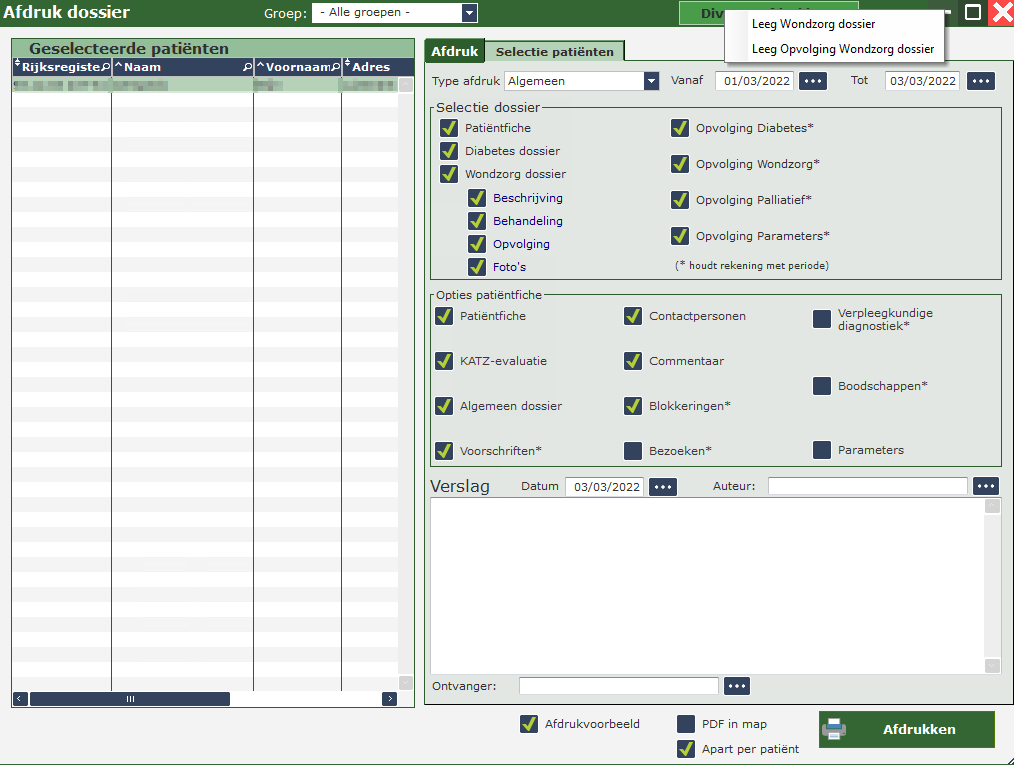Screen dimensions: 1014x765
Task: Enable the Bezoeken checkbox
Action: point(633,451)
